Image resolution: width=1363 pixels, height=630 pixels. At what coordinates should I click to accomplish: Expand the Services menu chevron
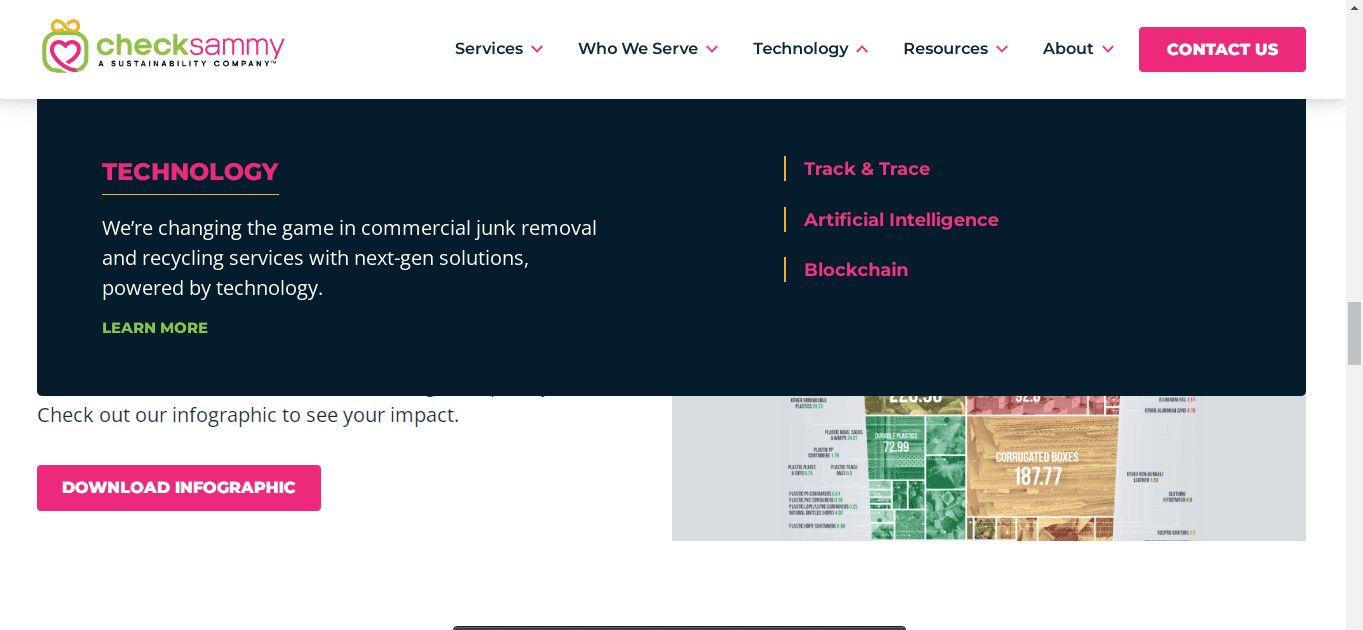pos(537,49)
